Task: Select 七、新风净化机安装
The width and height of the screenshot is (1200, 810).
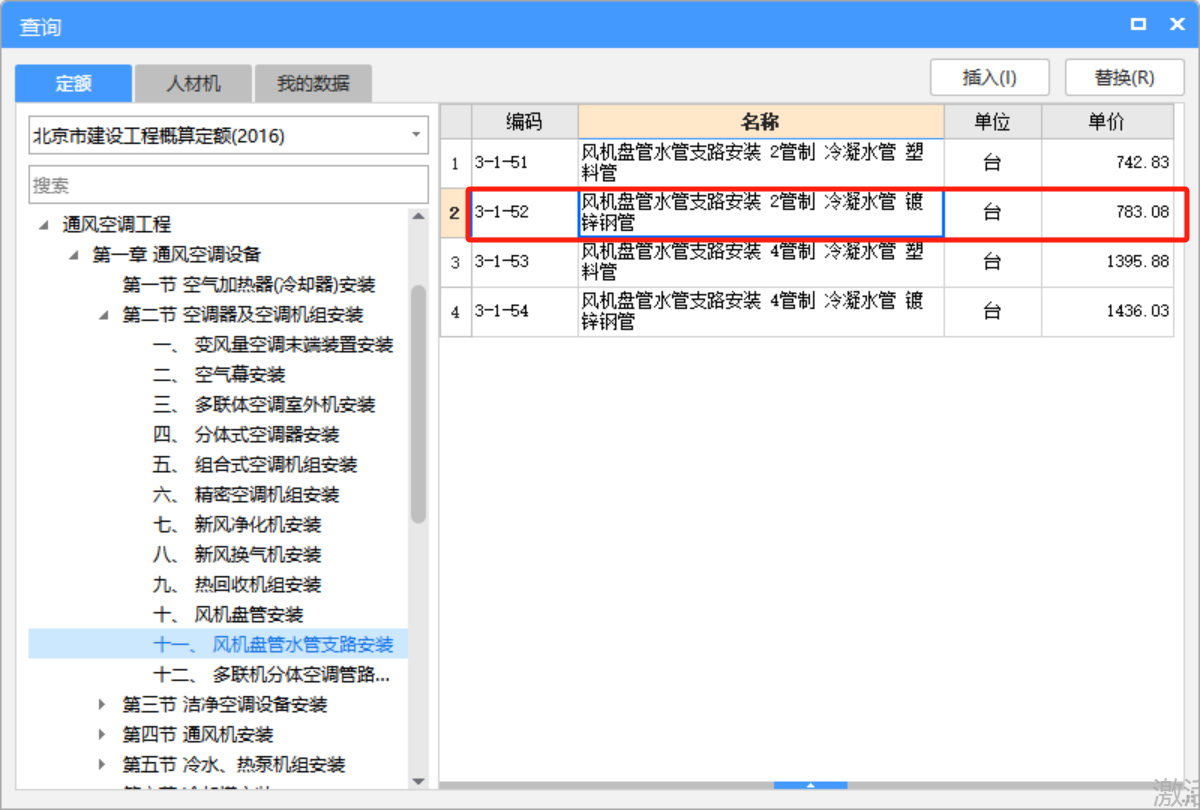Action: click(x=237, y=525)
